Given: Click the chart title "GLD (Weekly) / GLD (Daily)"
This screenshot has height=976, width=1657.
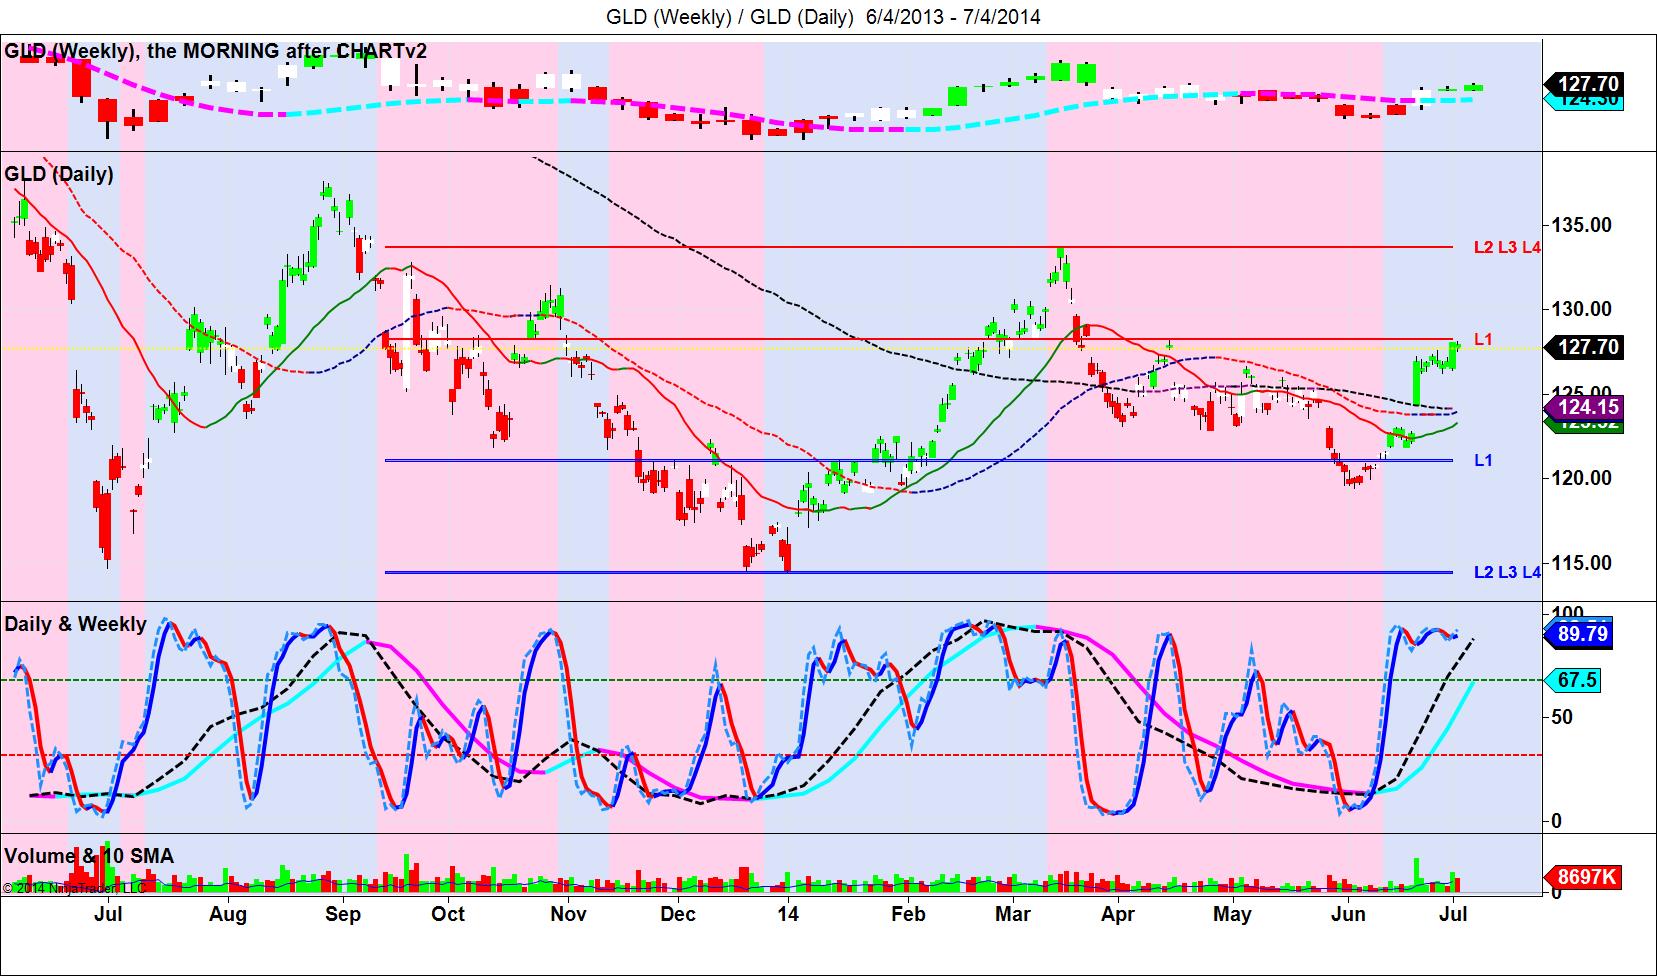Looking at the screenshot, I should (729, 16).
